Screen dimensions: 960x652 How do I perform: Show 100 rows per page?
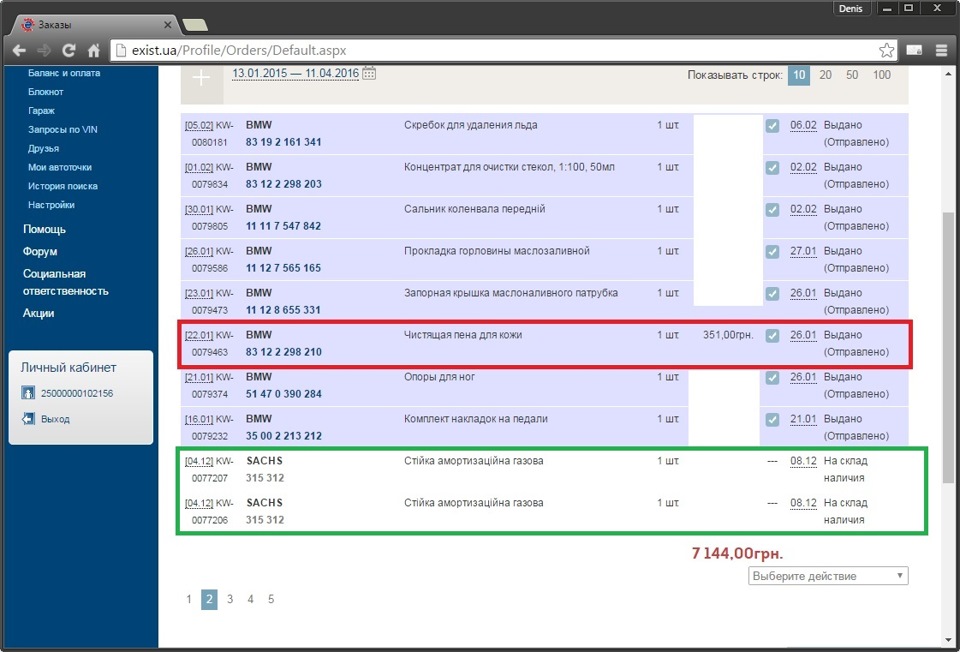882,75
